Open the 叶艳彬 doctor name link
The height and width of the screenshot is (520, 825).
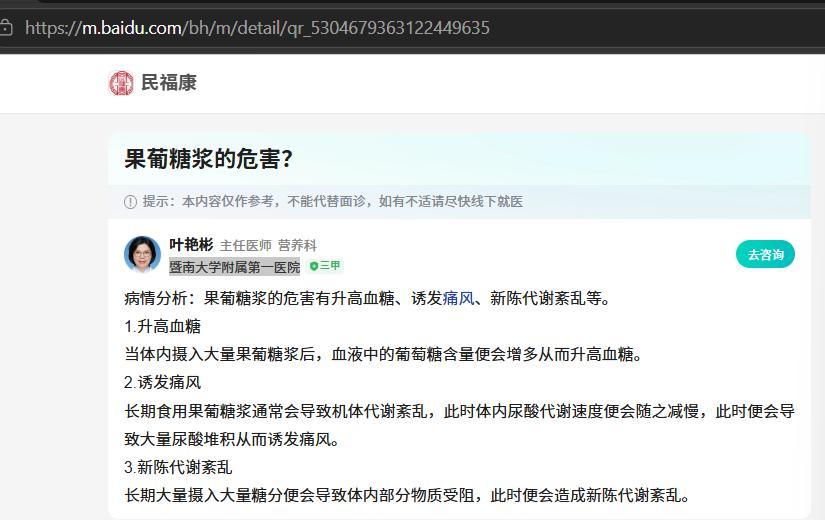pos(191,245)
